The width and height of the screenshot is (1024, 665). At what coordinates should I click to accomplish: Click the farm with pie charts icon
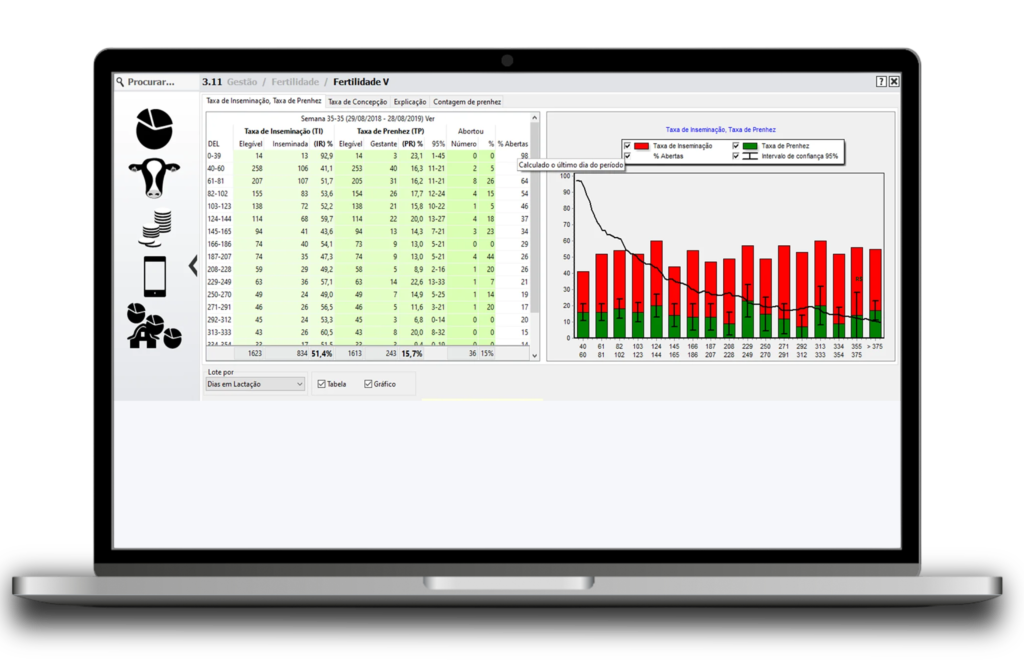tap(154, 327)
